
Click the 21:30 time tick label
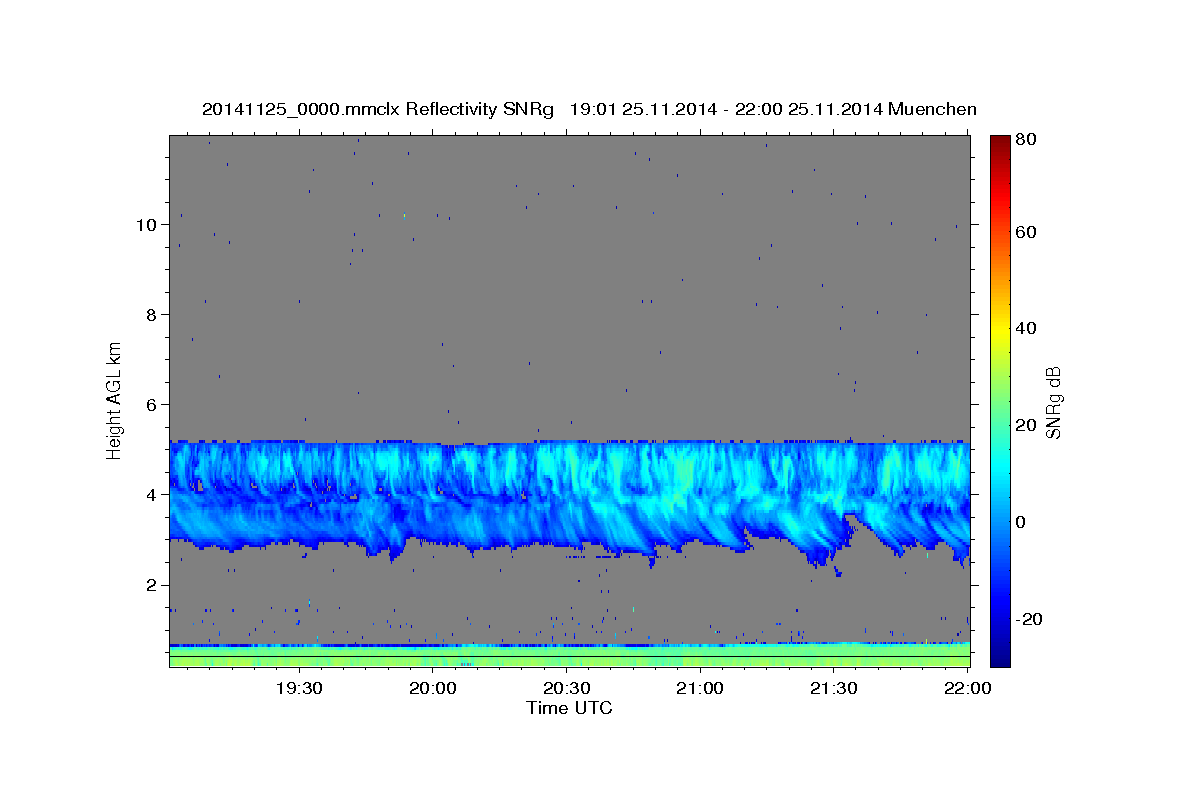(x=833, y=688)
